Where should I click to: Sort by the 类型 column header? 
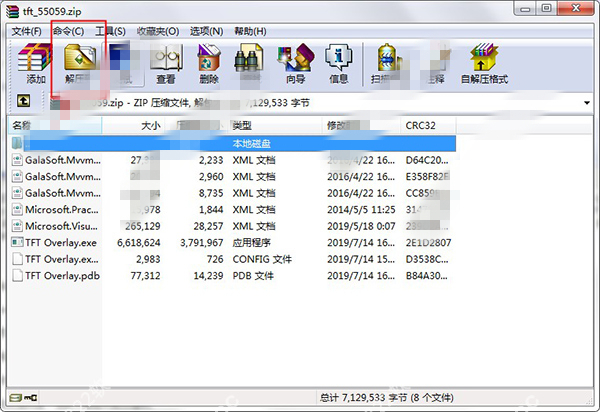point(276,125)
